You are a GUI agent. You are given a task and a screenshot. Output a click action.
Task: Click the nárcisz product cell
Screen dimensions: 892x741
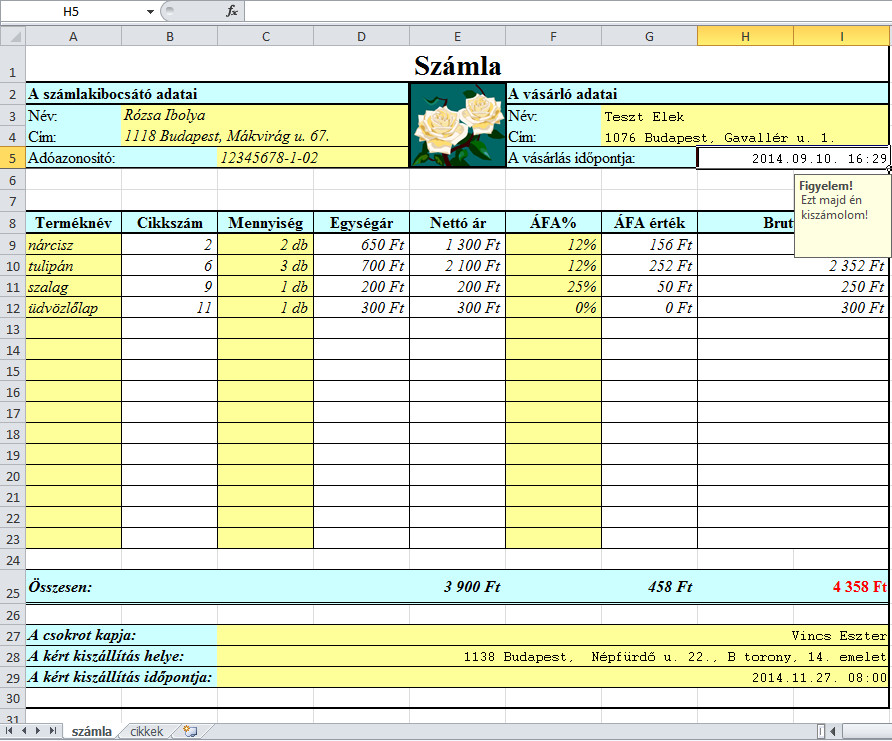(73, 245)
